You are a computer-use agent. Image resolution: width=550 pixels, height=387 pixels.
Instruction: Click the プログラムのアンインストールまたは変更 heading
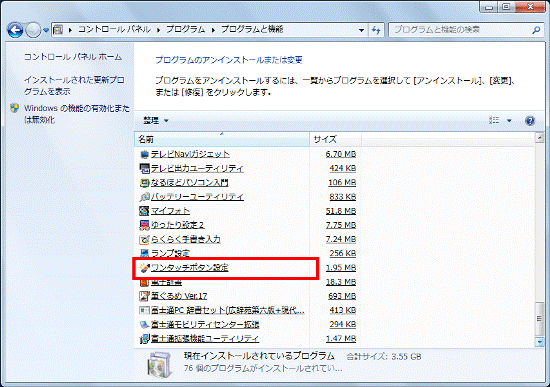(x=229, y=60)
